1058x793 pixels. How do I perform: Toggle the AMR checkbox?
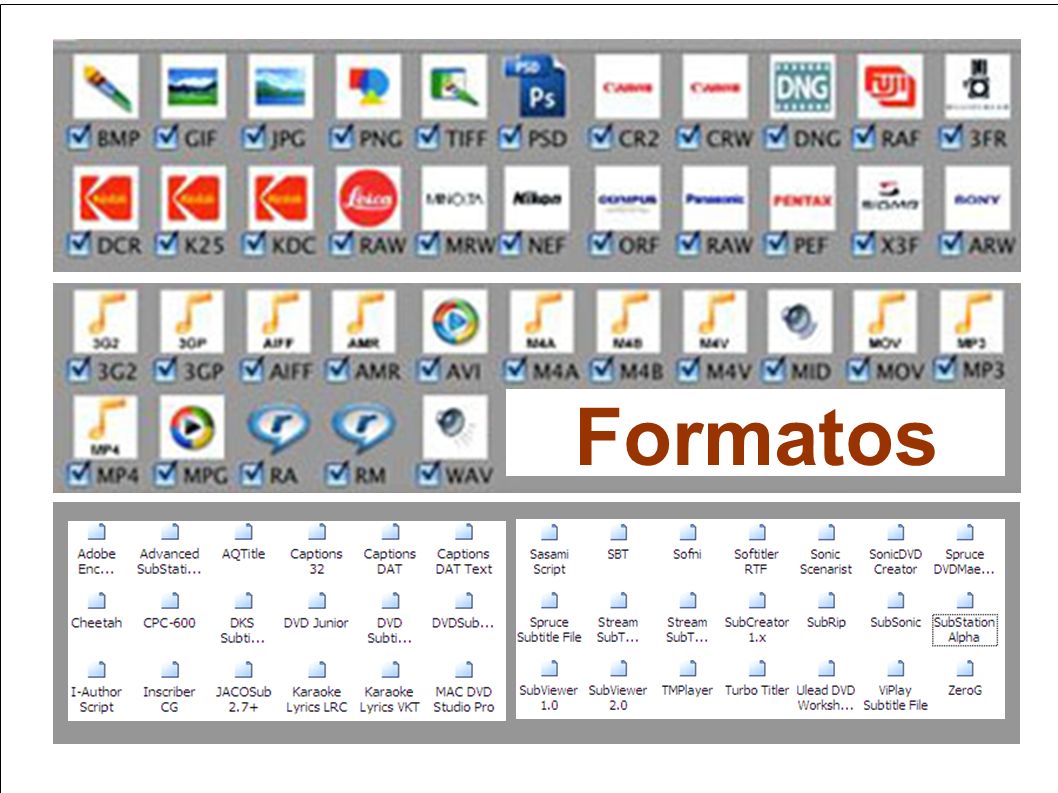337,369
